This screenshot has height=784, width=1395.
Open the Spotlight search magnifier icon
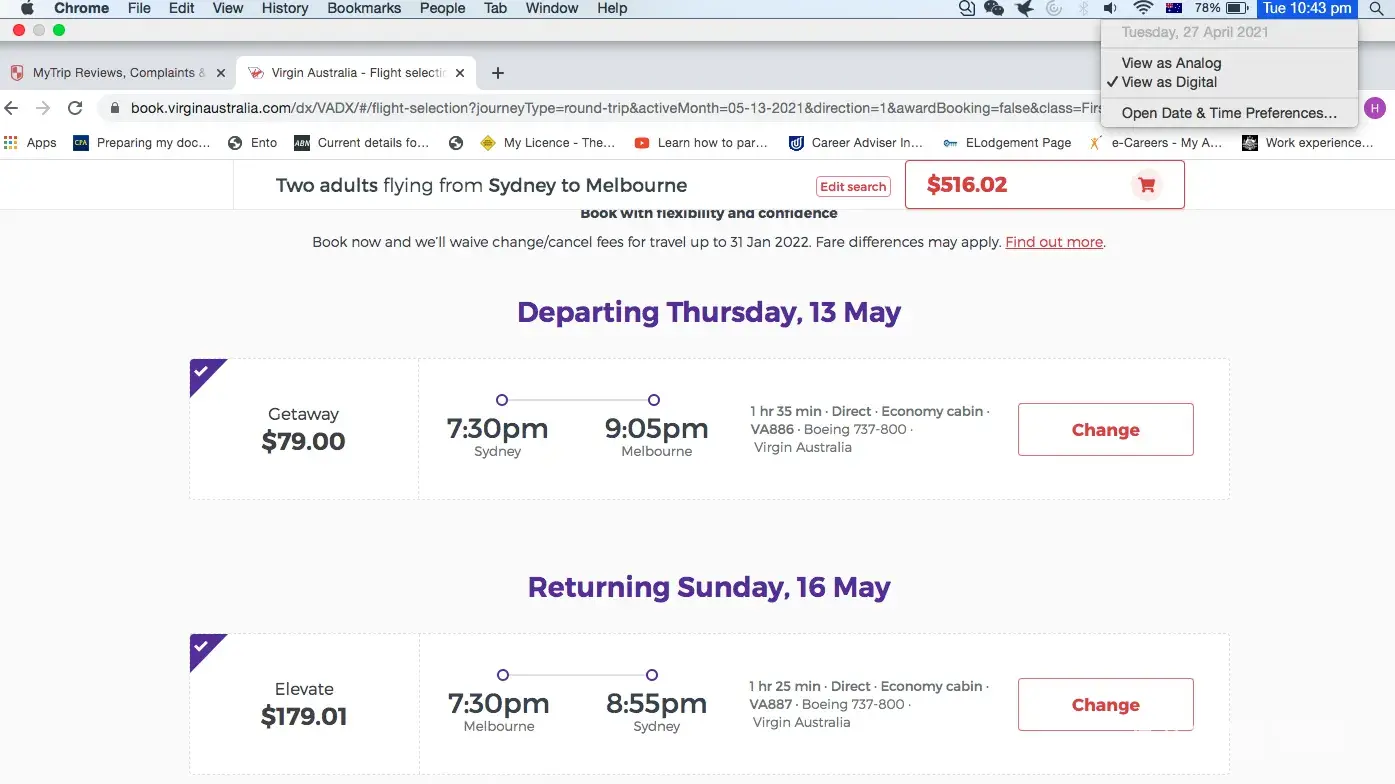point(1376,8)
